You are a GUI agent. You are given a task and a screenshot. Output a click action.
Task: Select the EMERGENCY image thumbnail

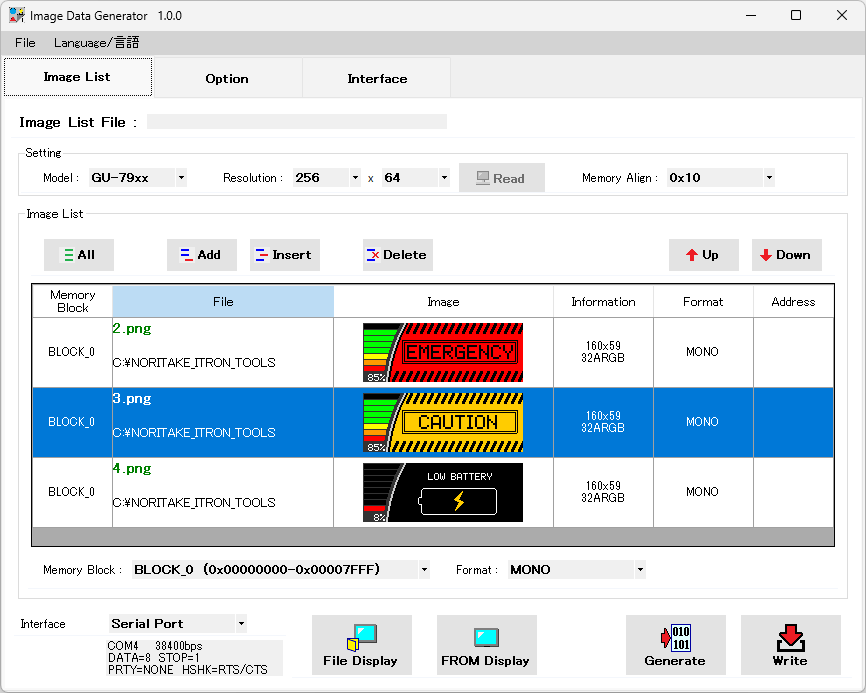pyautogui.click(x=443, y=352)
